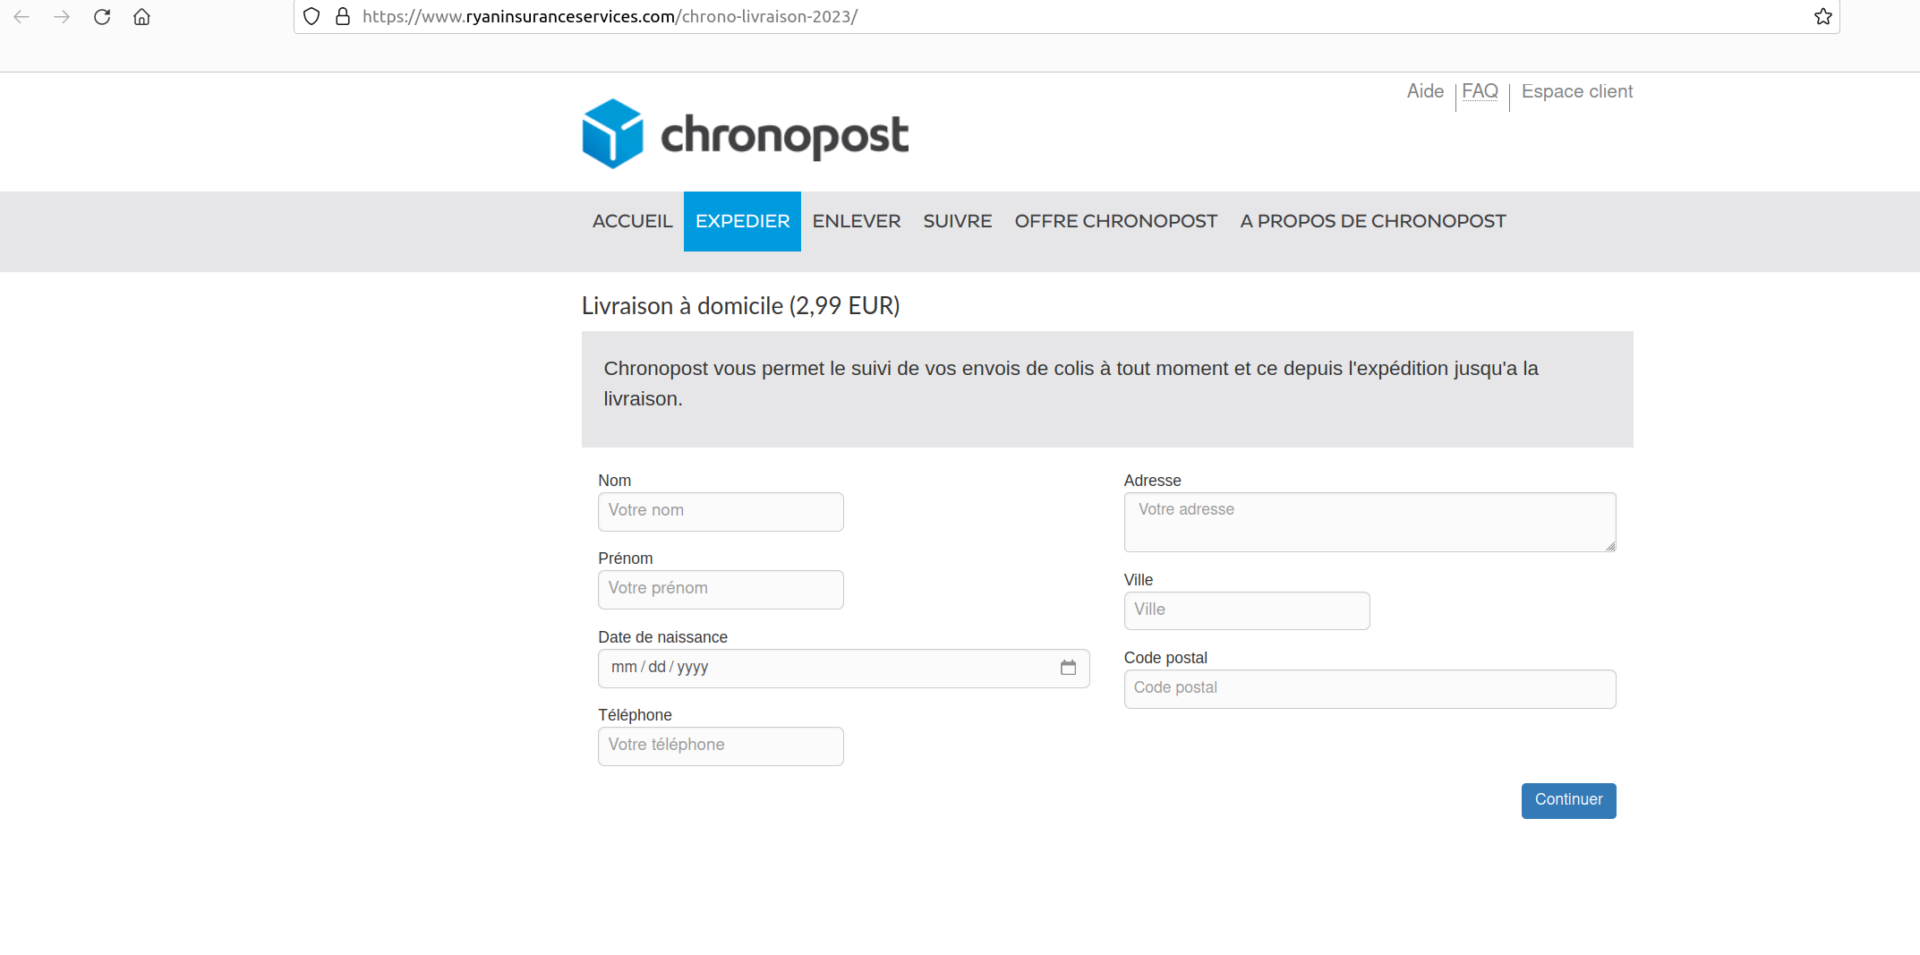
Task: Click the 'Livraison à domicile (2,99 EUR)' heading
Action: (740, 306)
